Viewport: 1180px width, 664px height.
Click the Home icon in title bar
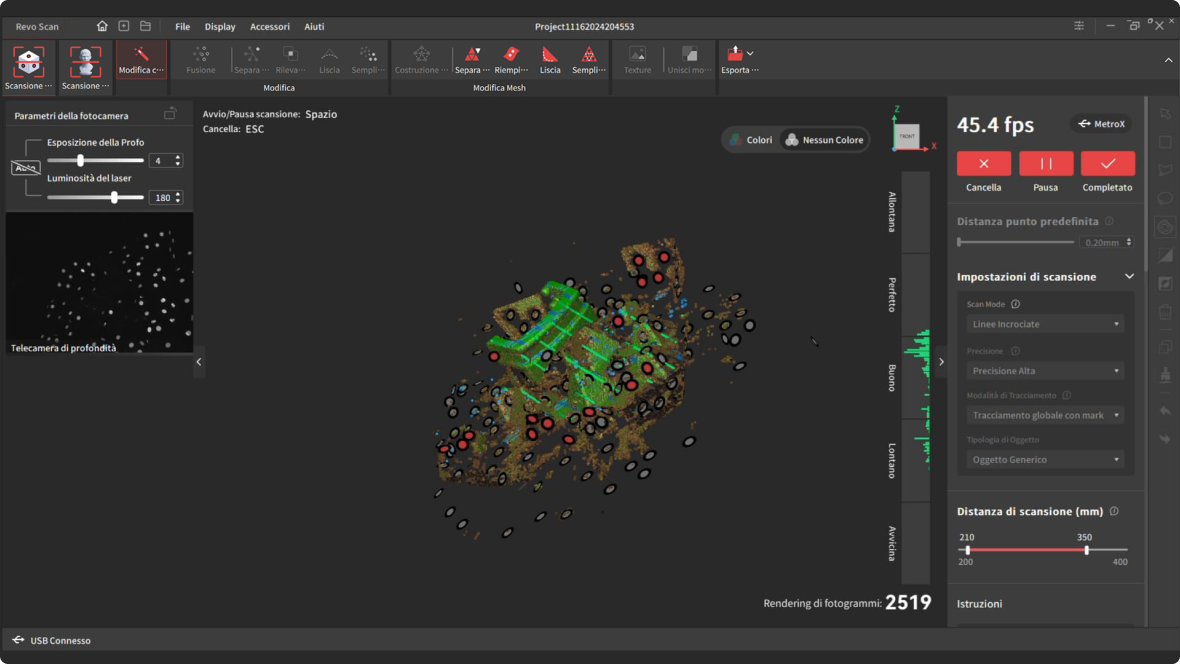point(102,26)
